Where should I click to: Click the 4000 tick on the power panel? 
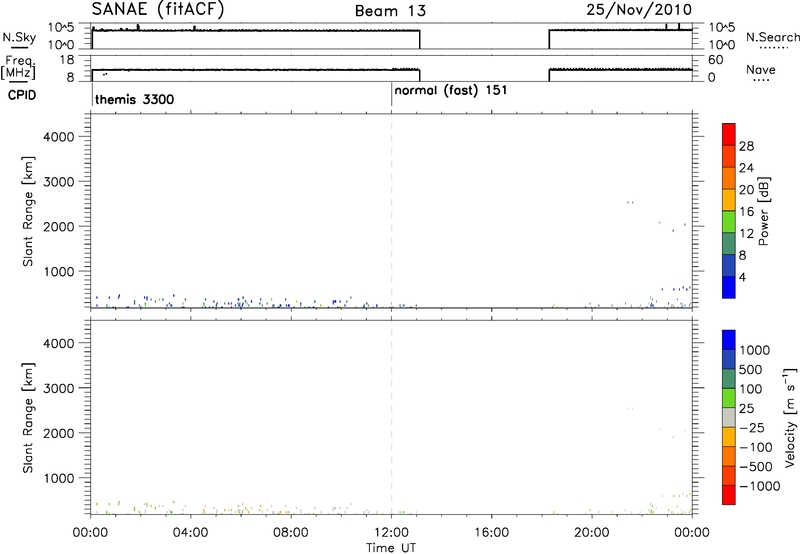click(x=58, y=137)
